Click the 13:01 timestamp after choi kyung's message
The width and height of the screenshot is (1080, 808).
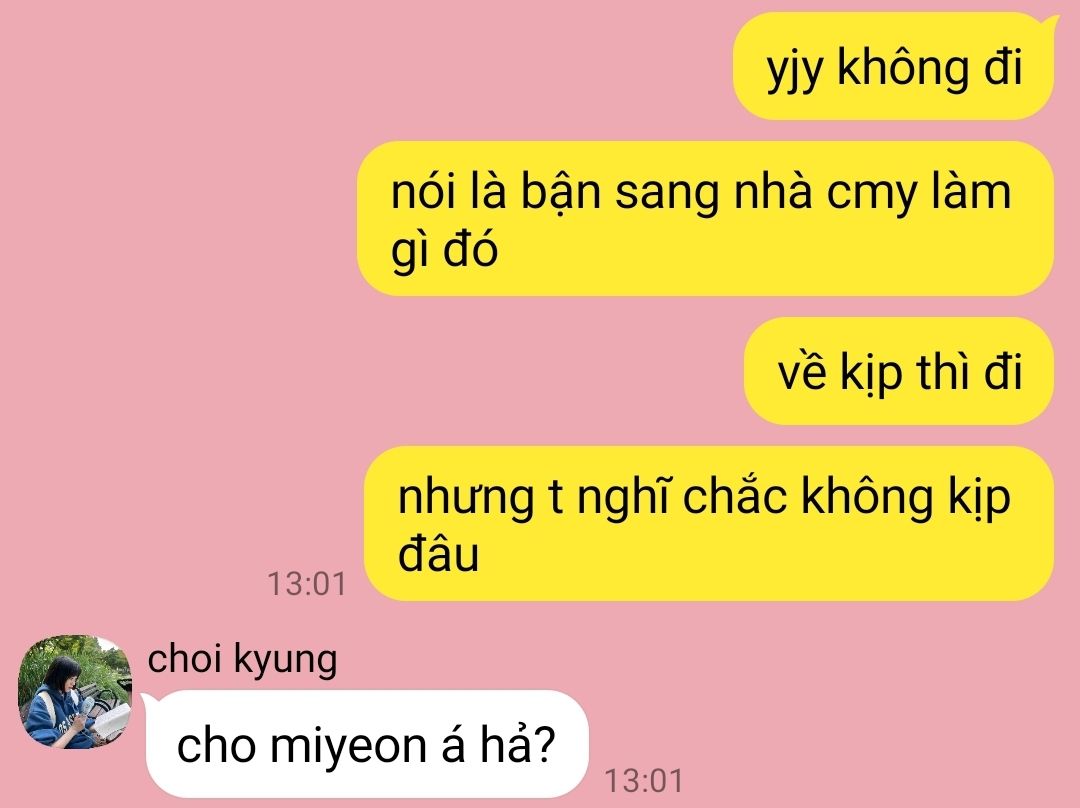[643, 781]
